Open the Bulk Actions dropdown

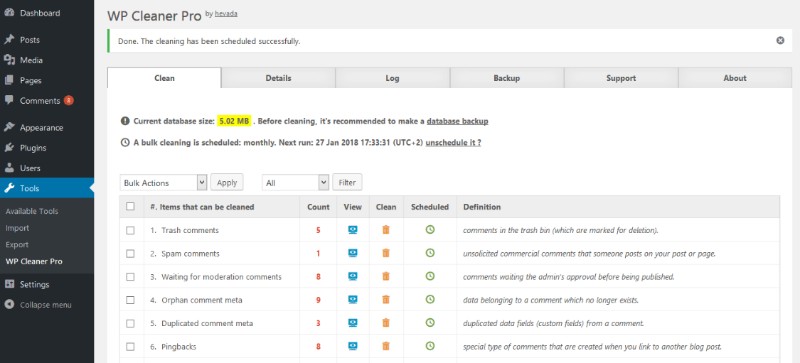(163, 182)
